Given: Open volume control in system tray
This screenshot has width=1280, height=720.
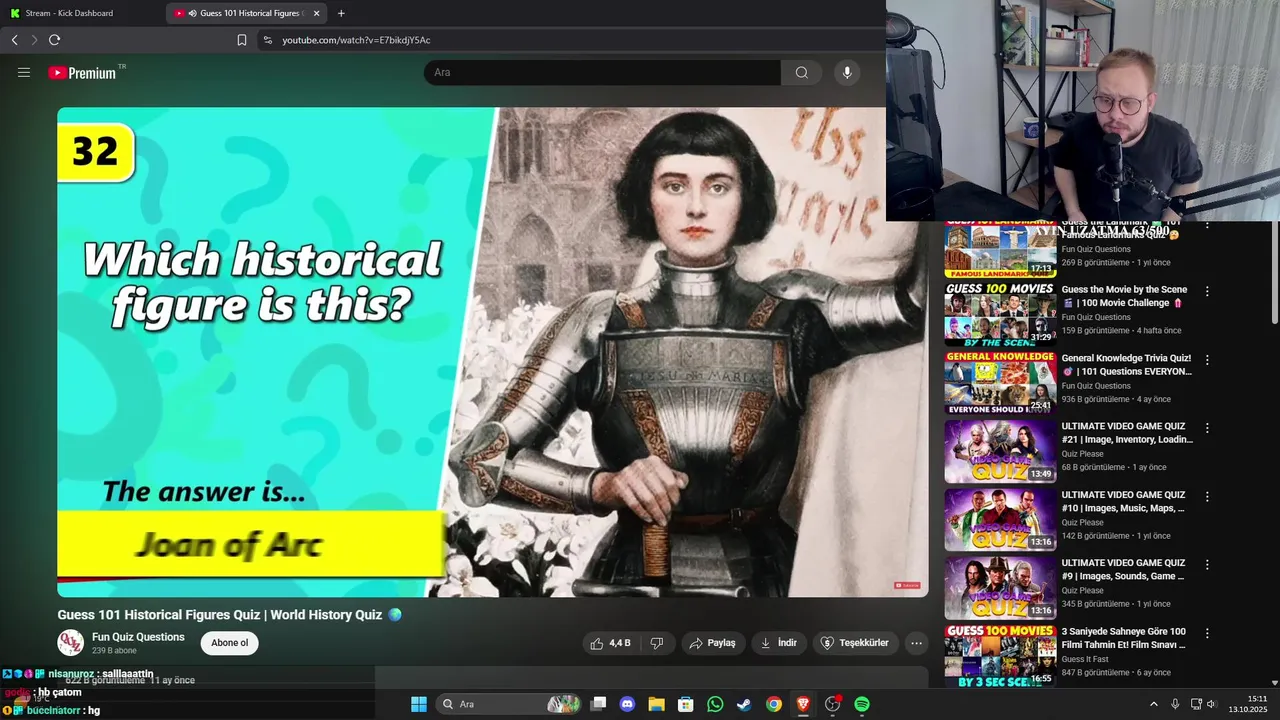Looking at the screenshot, I should [1211, 704].
